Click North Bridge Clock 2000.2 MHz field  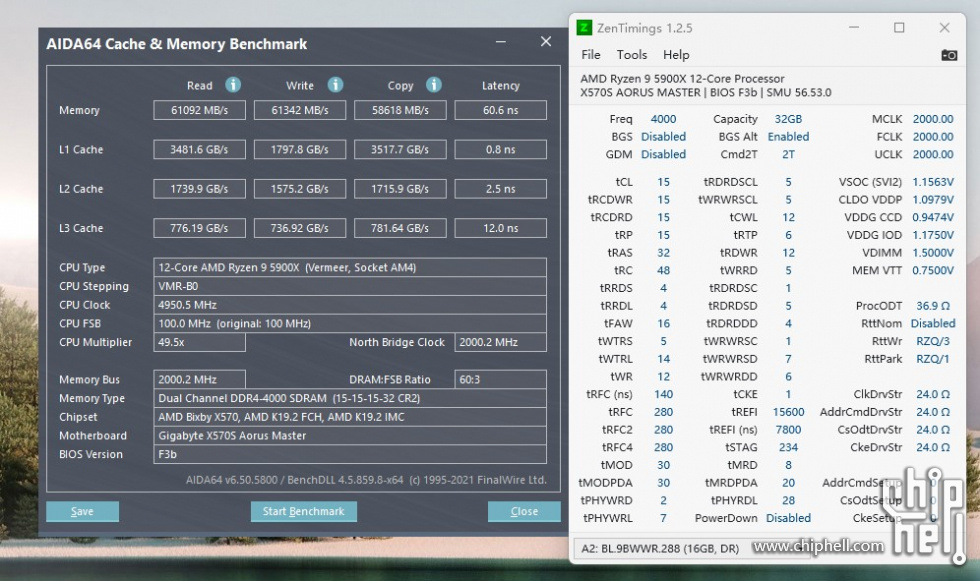(x=501, y=342)
